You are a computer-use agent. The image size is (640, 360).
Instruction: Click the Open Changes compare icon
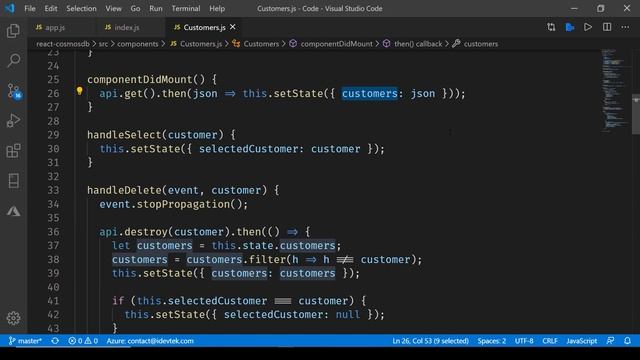[551, 27]
